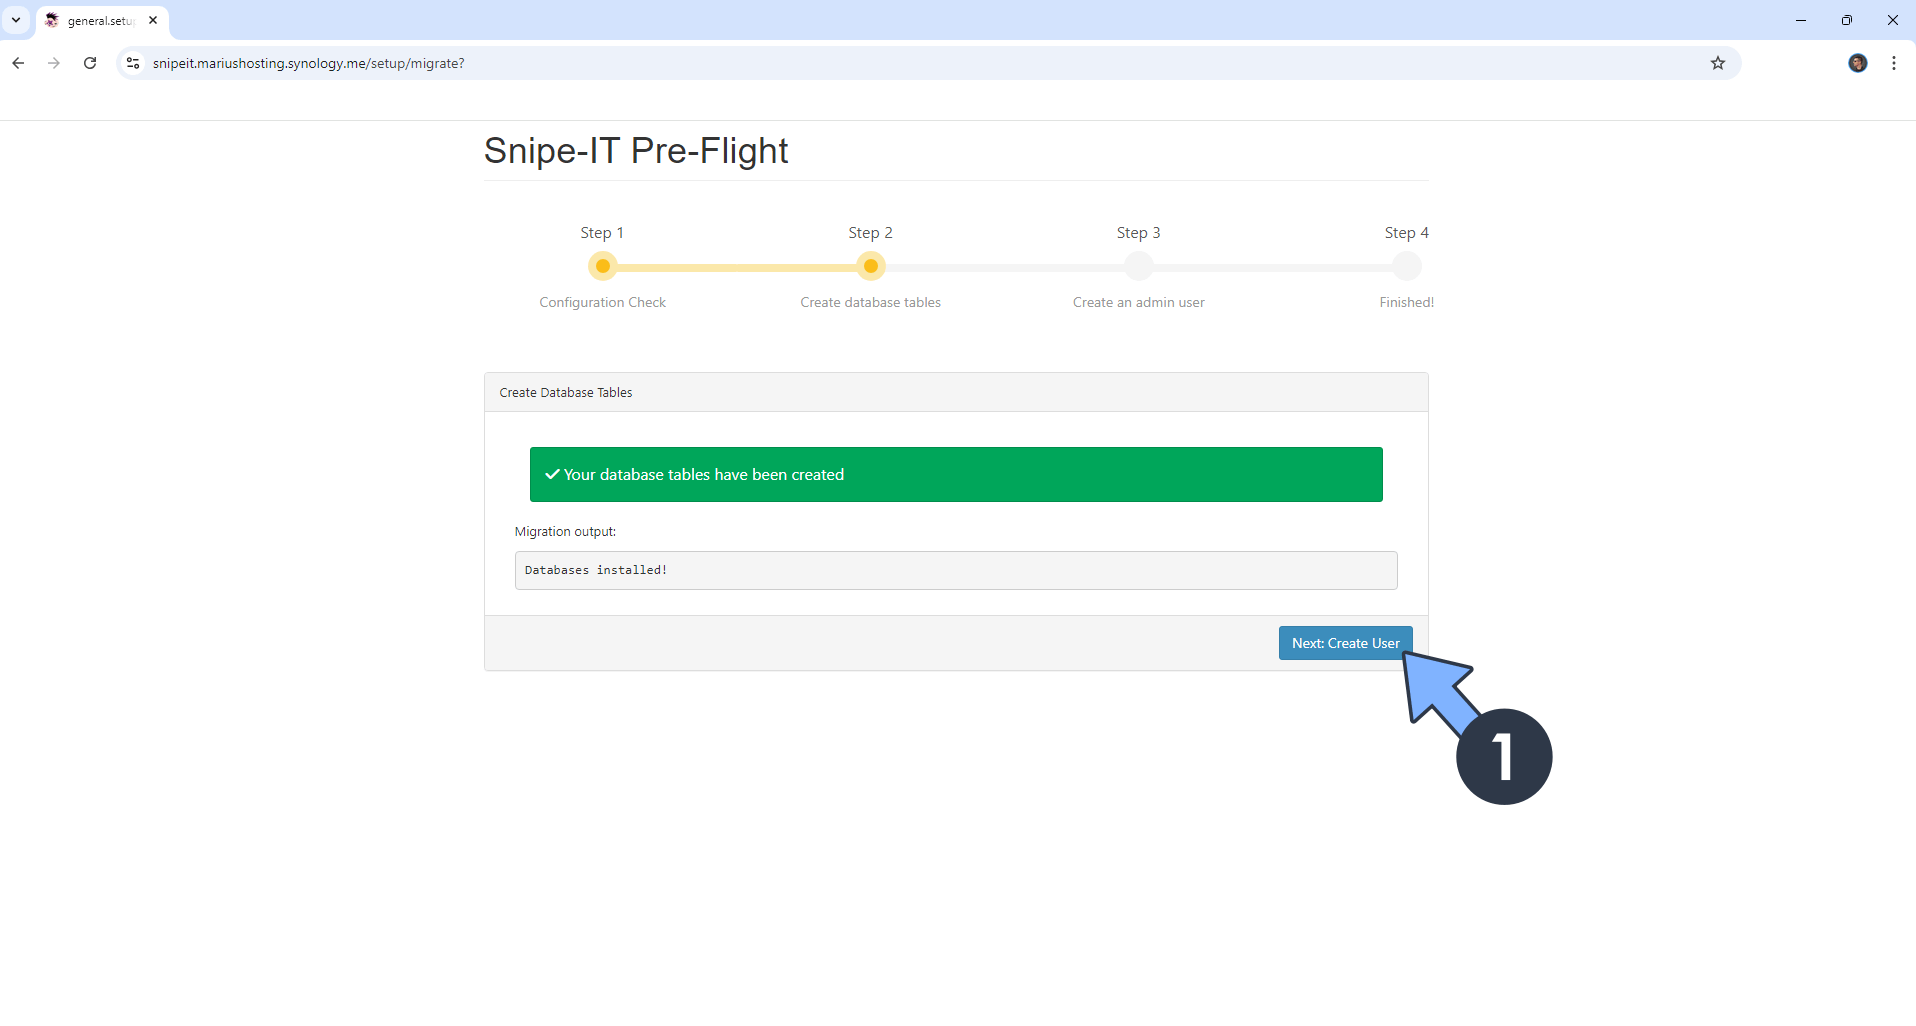1916x1026 pixels.
Task: Click the 'Databases installed!' migration output box
Action: pos(956,570)
